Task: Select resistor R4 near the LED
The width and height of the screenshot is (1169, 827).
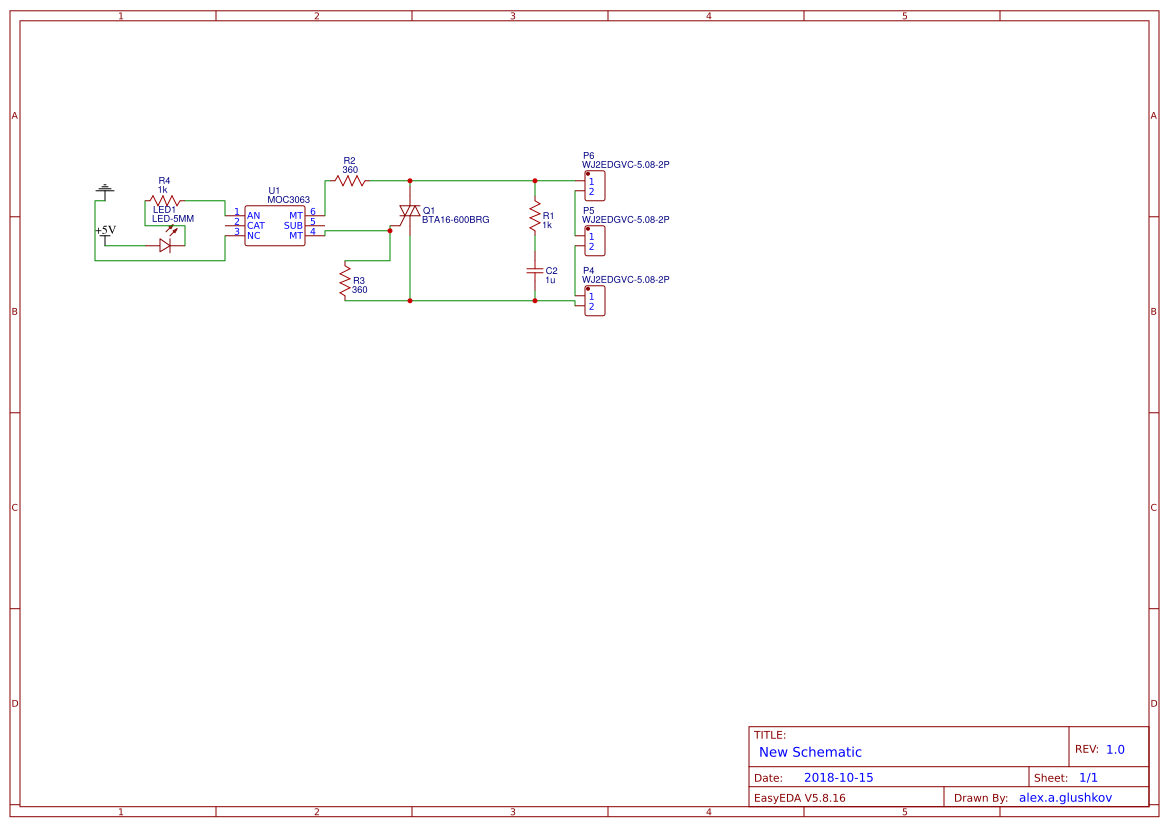Action: [x=163, y=198]
